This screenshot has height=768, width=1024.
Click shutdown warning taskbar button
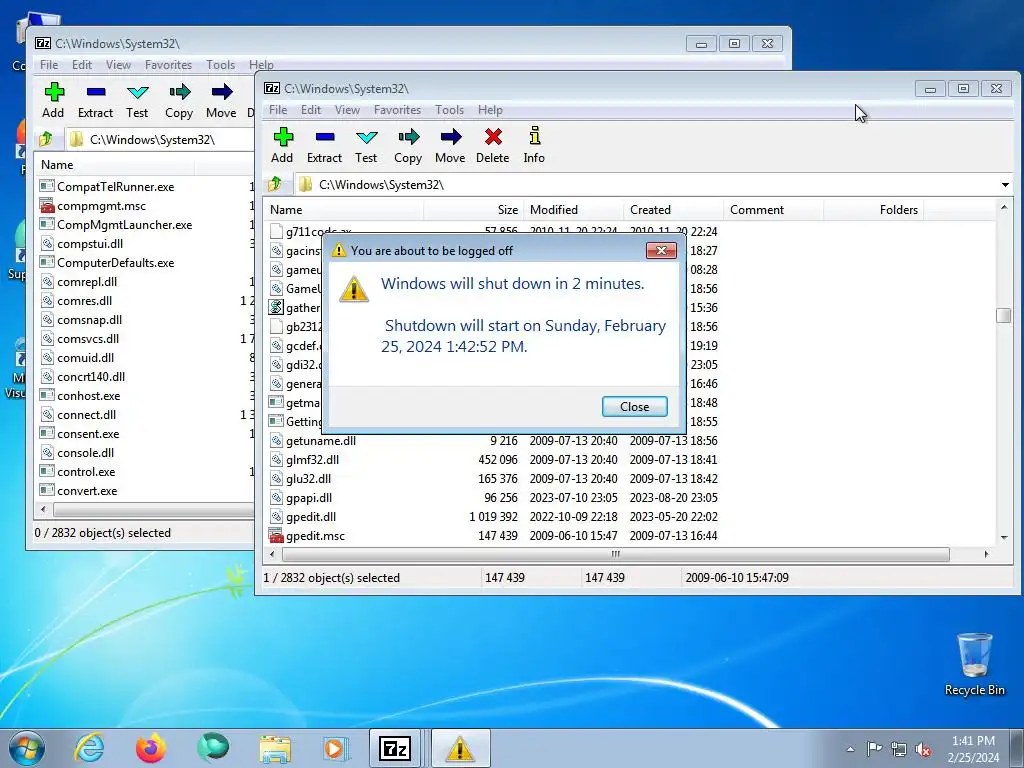point(460,748)
